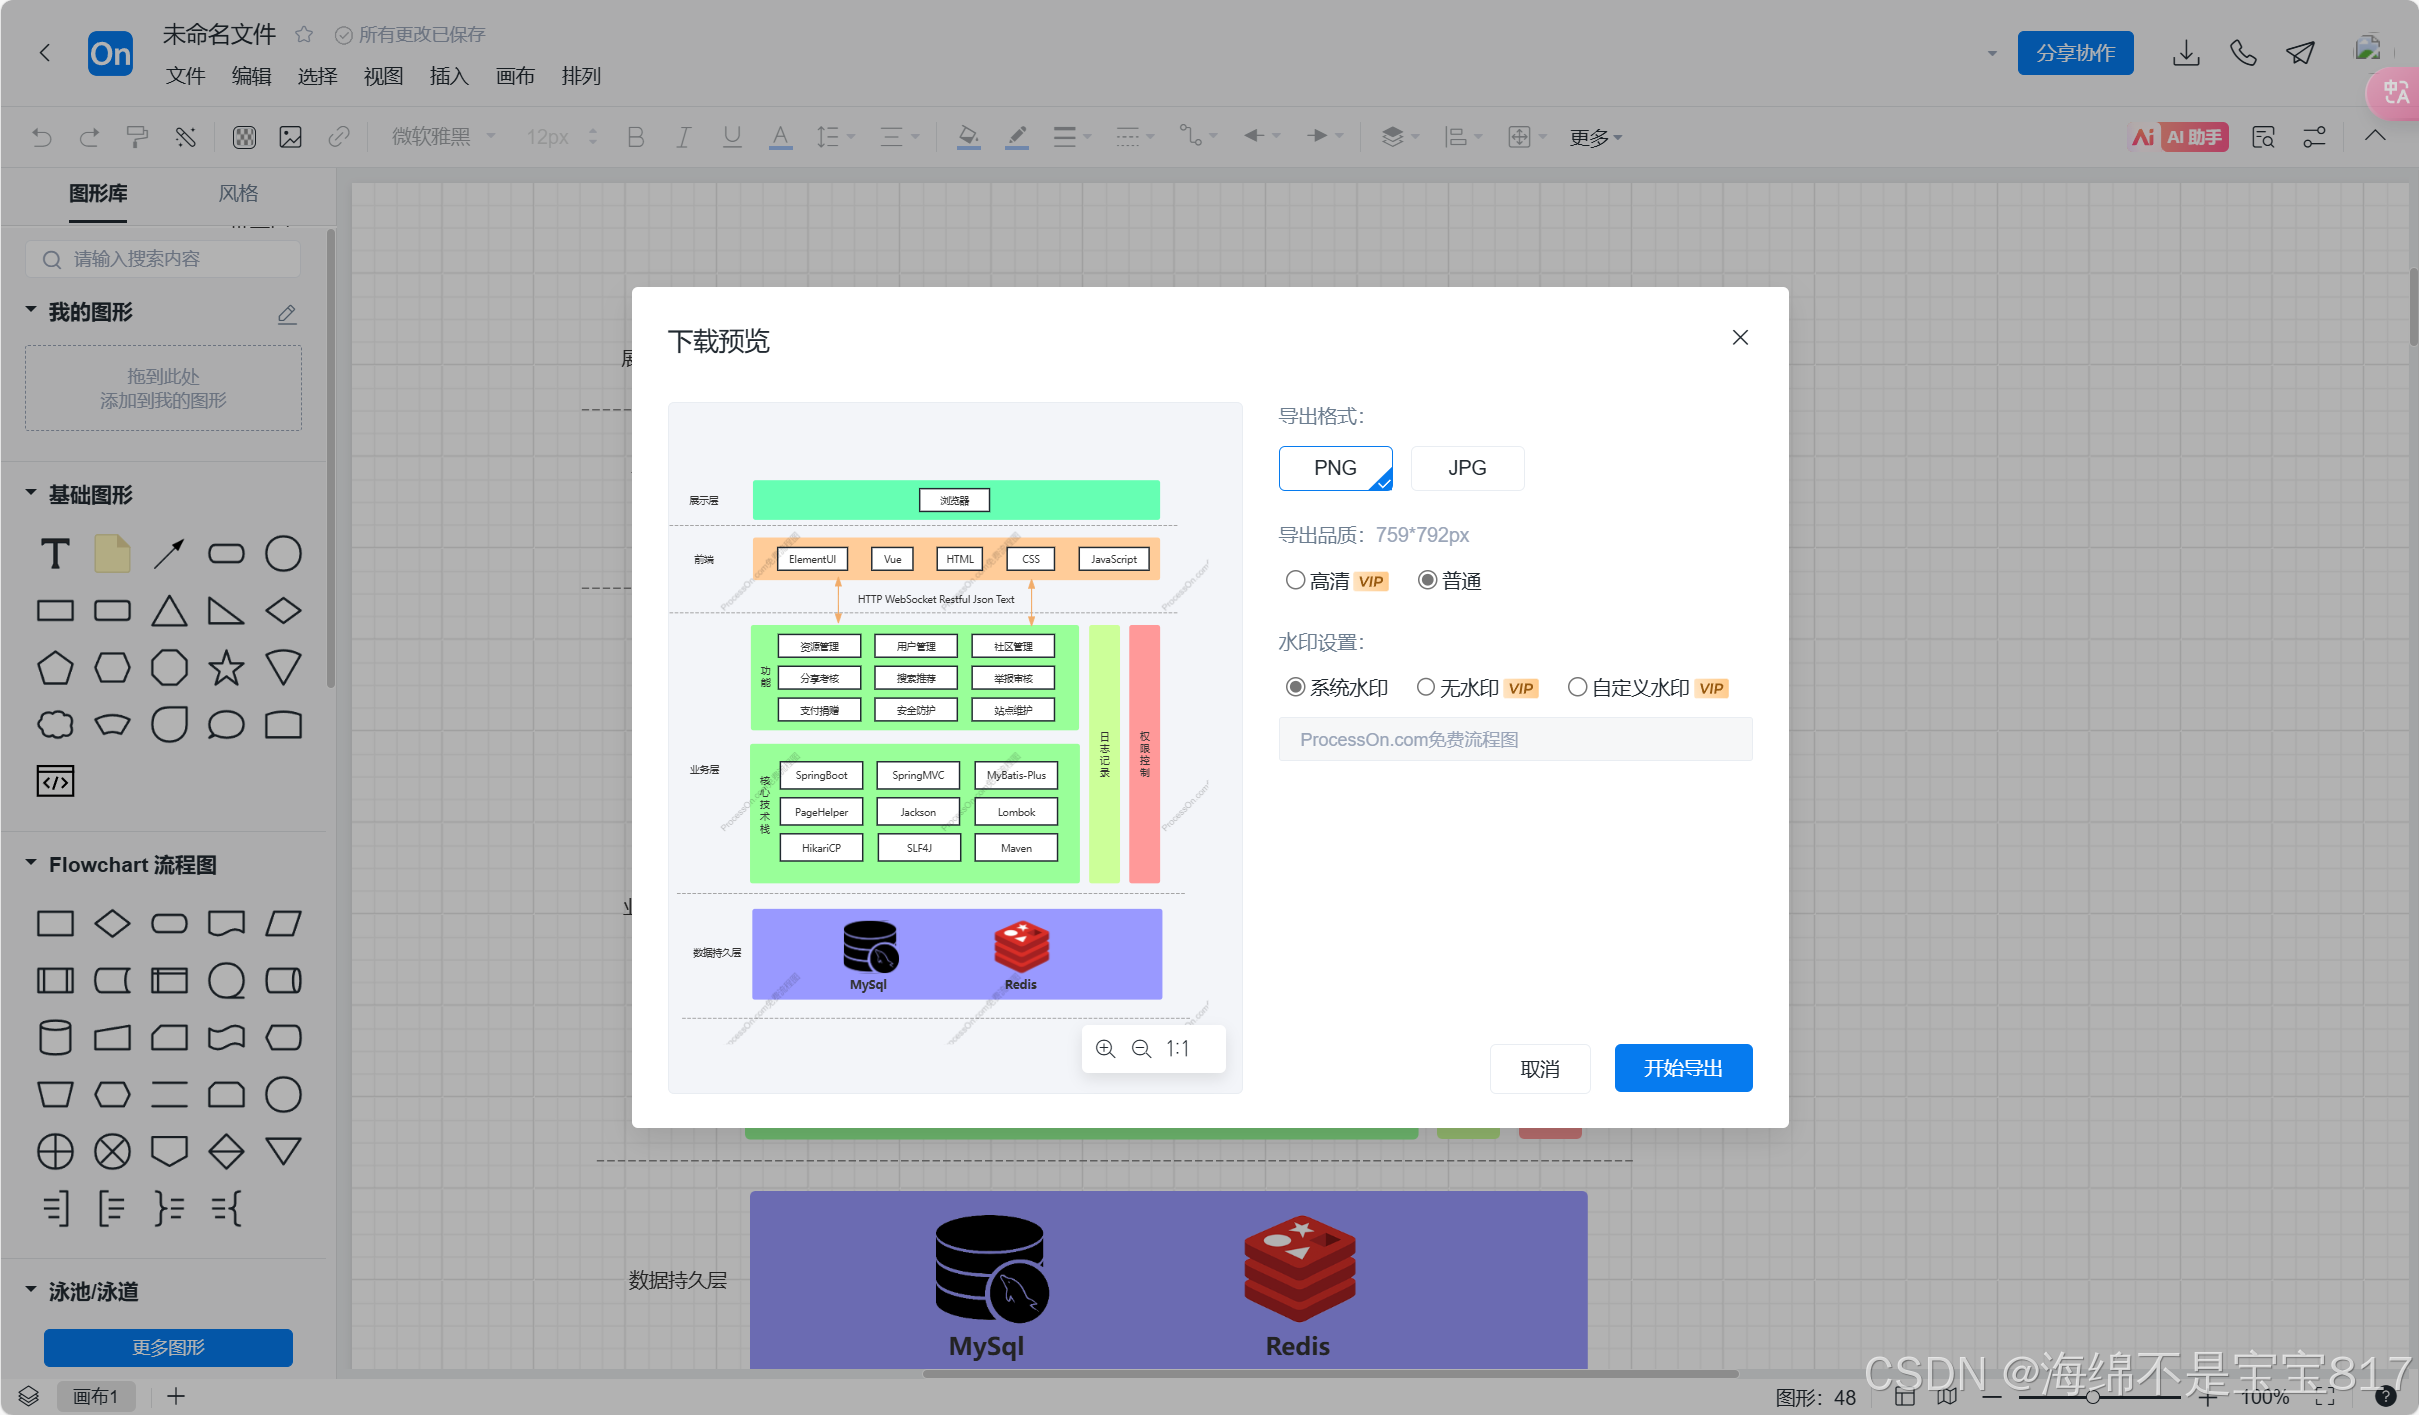Select the star shape in 基础图形

click(x=226, y=668)
